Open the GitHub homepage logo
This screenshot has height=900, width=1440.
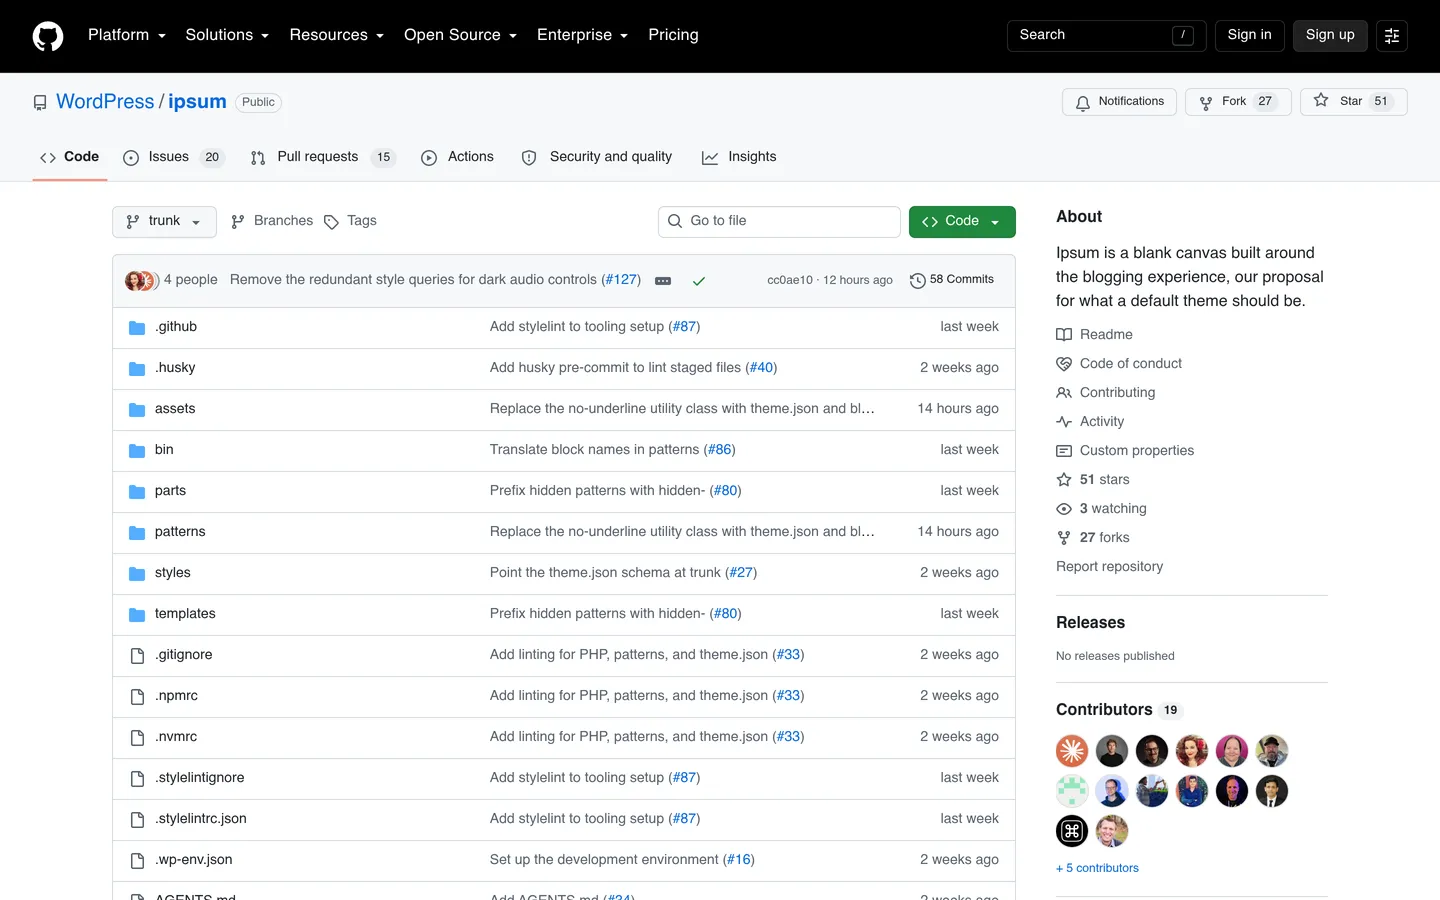tap(48, 36)
